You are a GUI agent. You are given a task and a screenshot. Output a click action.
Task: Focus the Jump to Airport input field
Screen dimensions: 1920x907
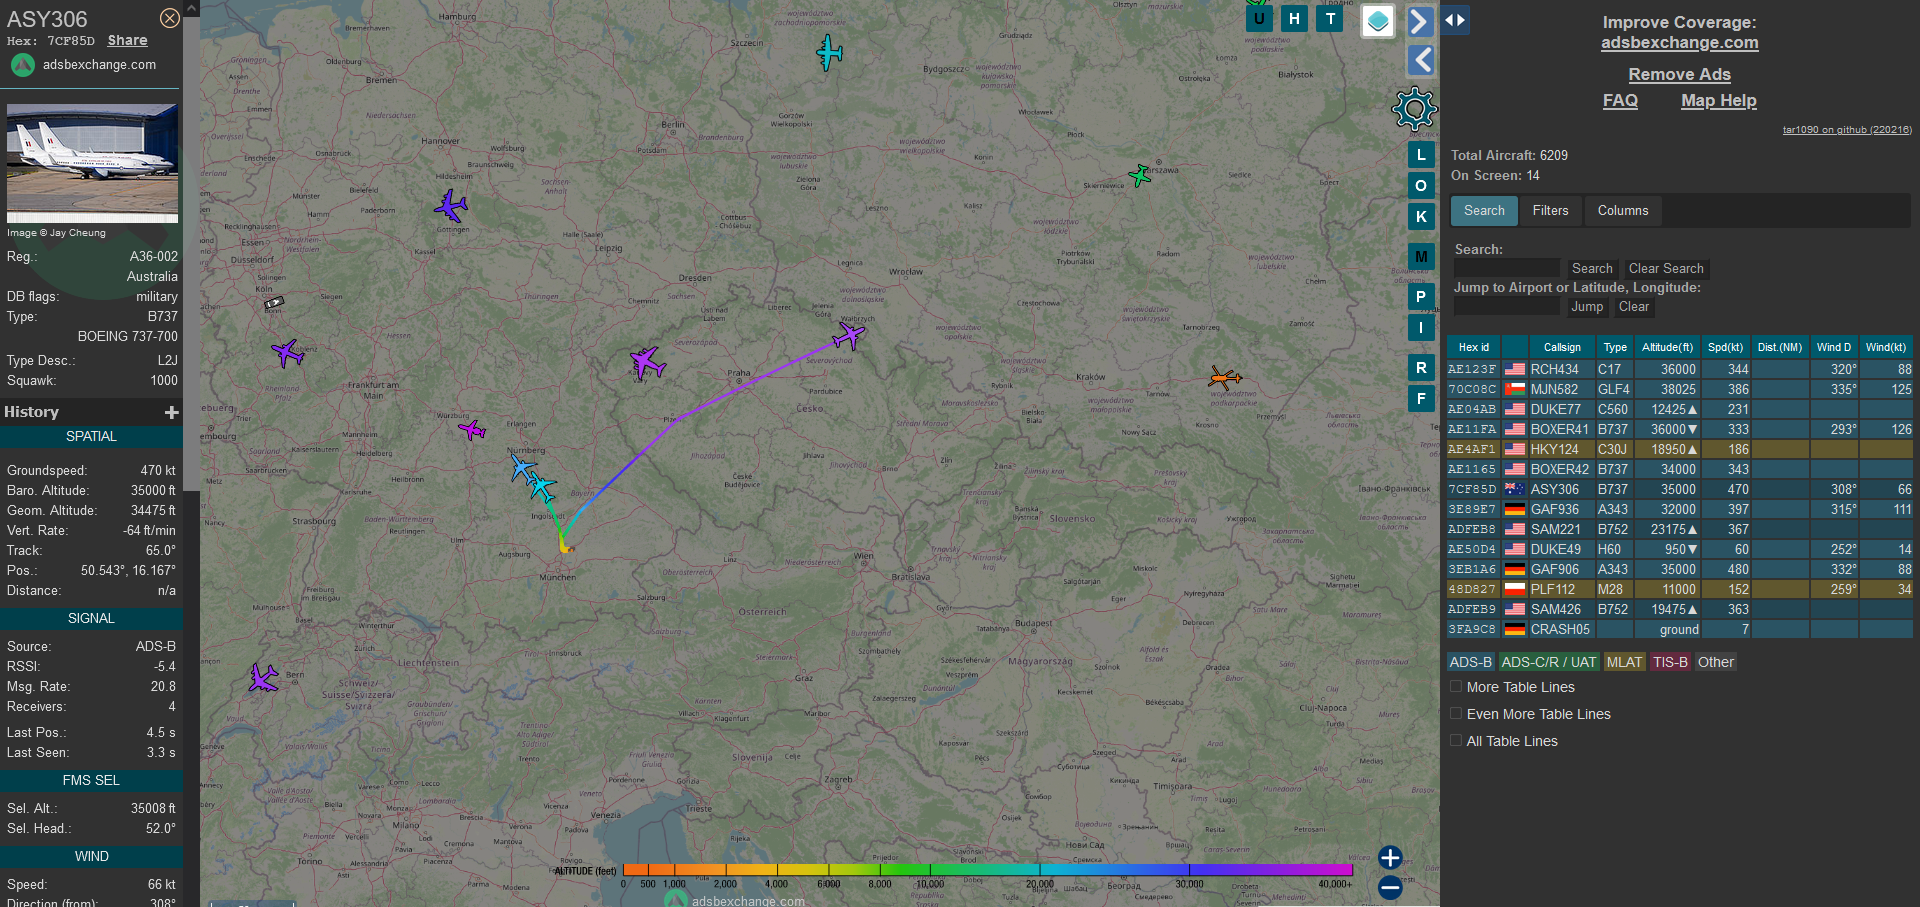(1507, 307)
